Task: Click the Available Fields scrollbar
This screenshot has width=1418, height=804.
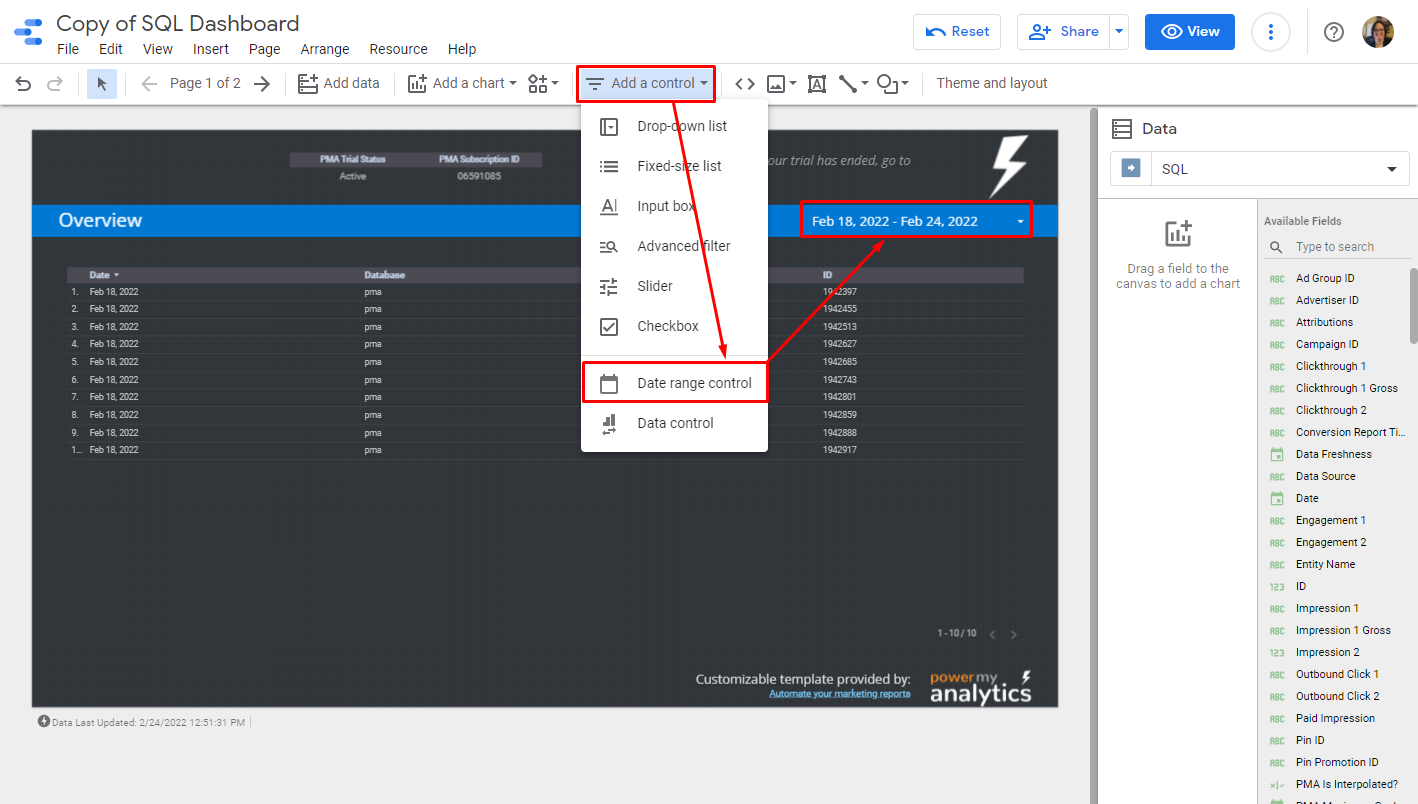Action: 1413,305
